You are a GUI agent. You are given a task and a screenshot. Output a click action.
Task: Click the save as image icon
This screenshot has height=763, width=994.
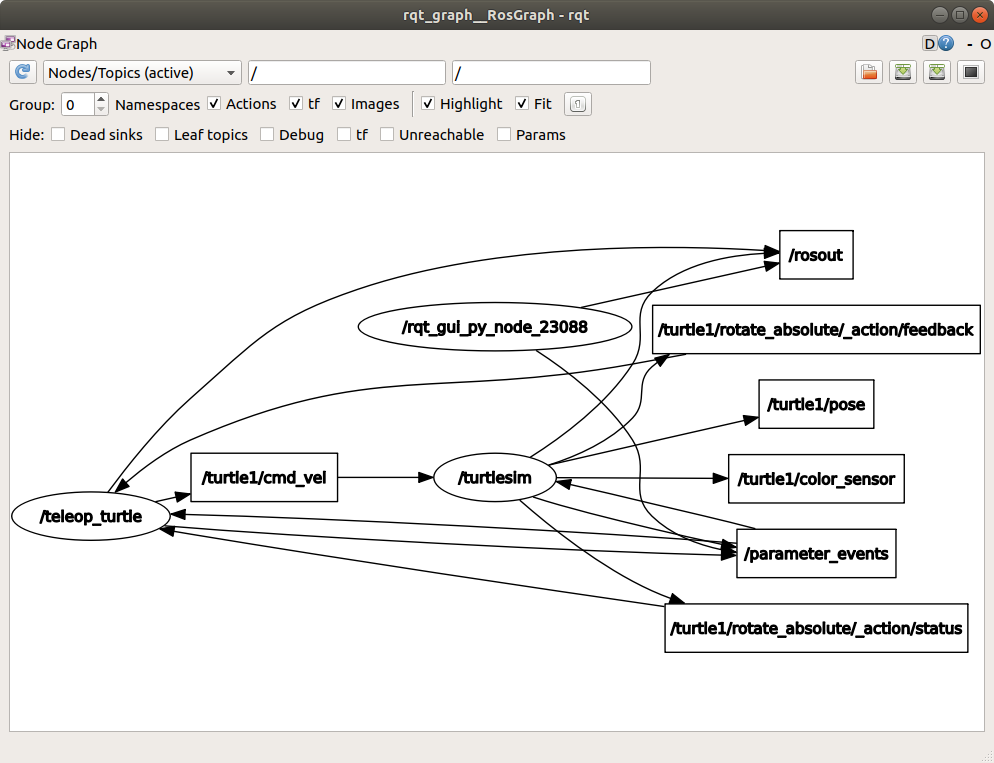point(970,73)
